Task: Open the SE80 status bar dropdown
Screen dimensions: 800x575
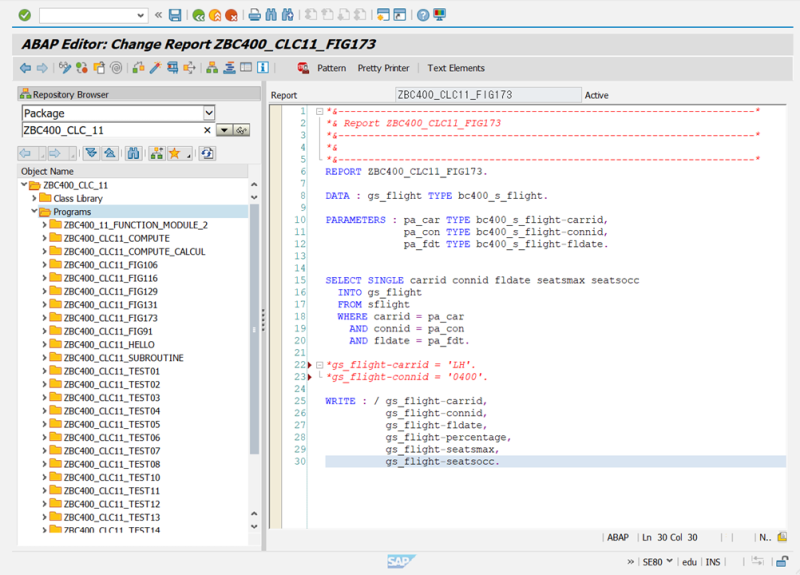Action: (669, 561)
